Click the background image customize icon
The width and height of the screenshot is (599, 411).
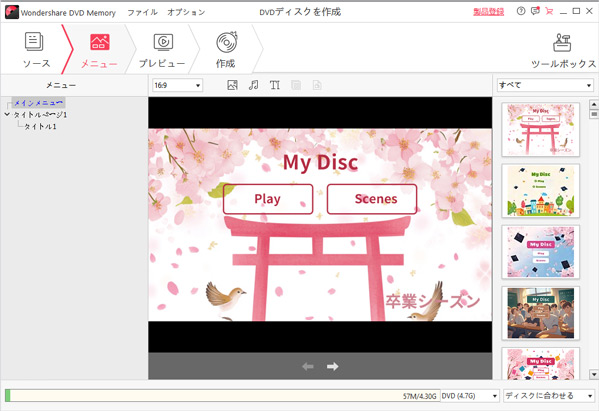pos(232,85)
